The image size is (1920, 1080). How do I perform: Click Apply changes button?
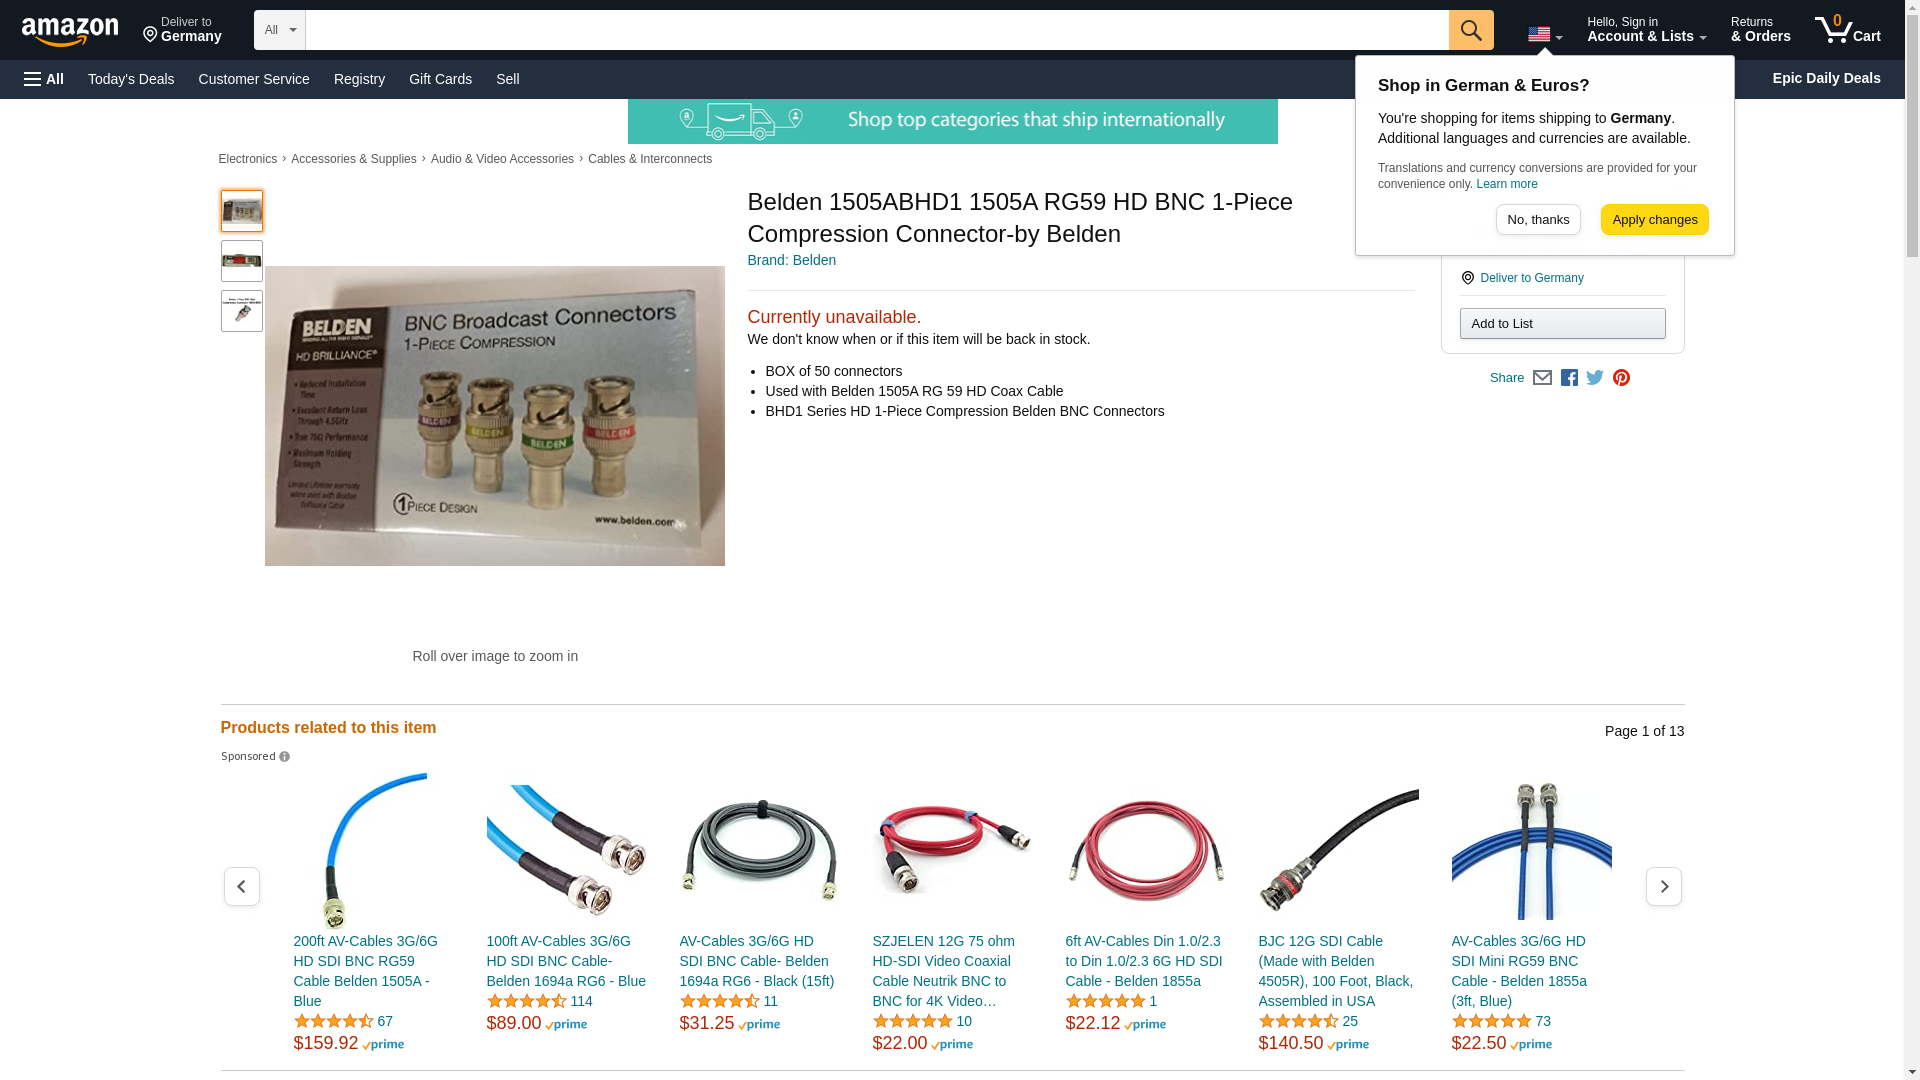(x=1655, y=220)
